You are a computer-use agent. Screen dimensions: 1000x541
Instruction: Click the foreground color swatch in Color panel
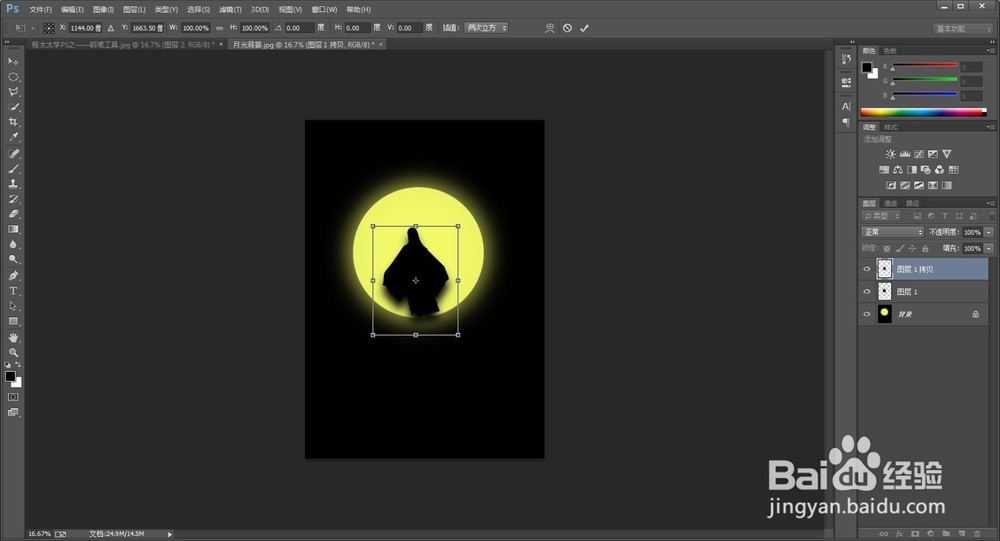(x=867, y=67)
